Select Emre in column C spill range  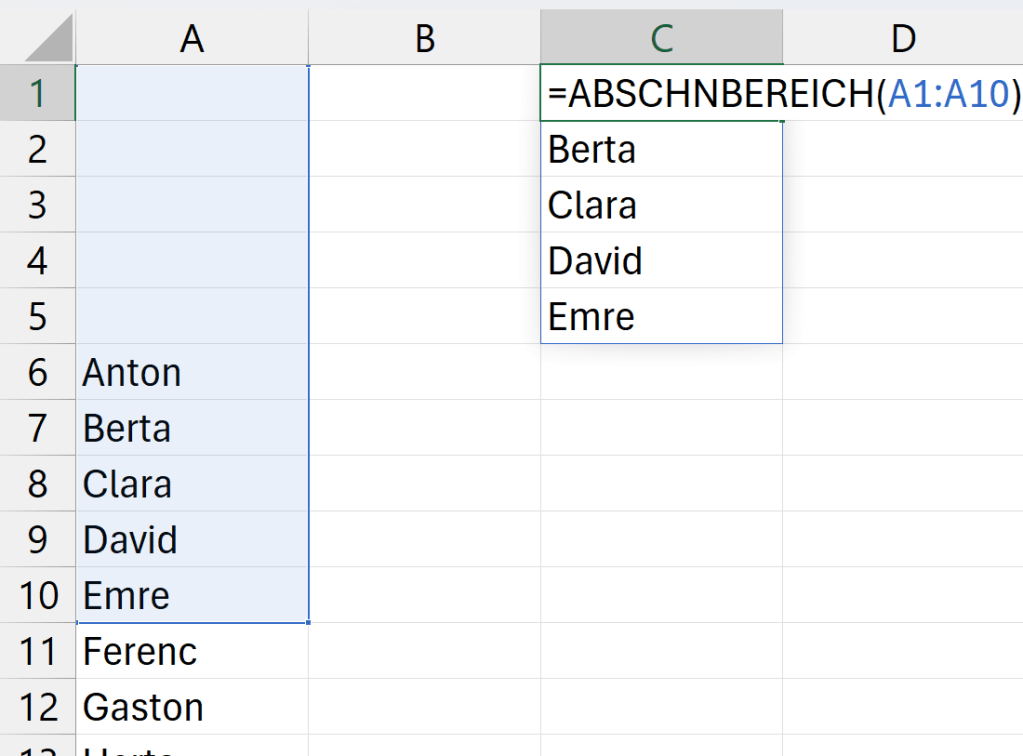pos(661,317)
